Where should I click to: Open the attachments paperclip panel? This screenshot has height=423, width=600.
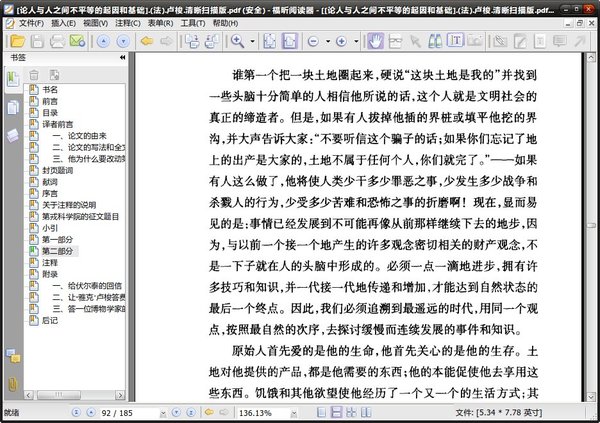click(x=13, y=384)
